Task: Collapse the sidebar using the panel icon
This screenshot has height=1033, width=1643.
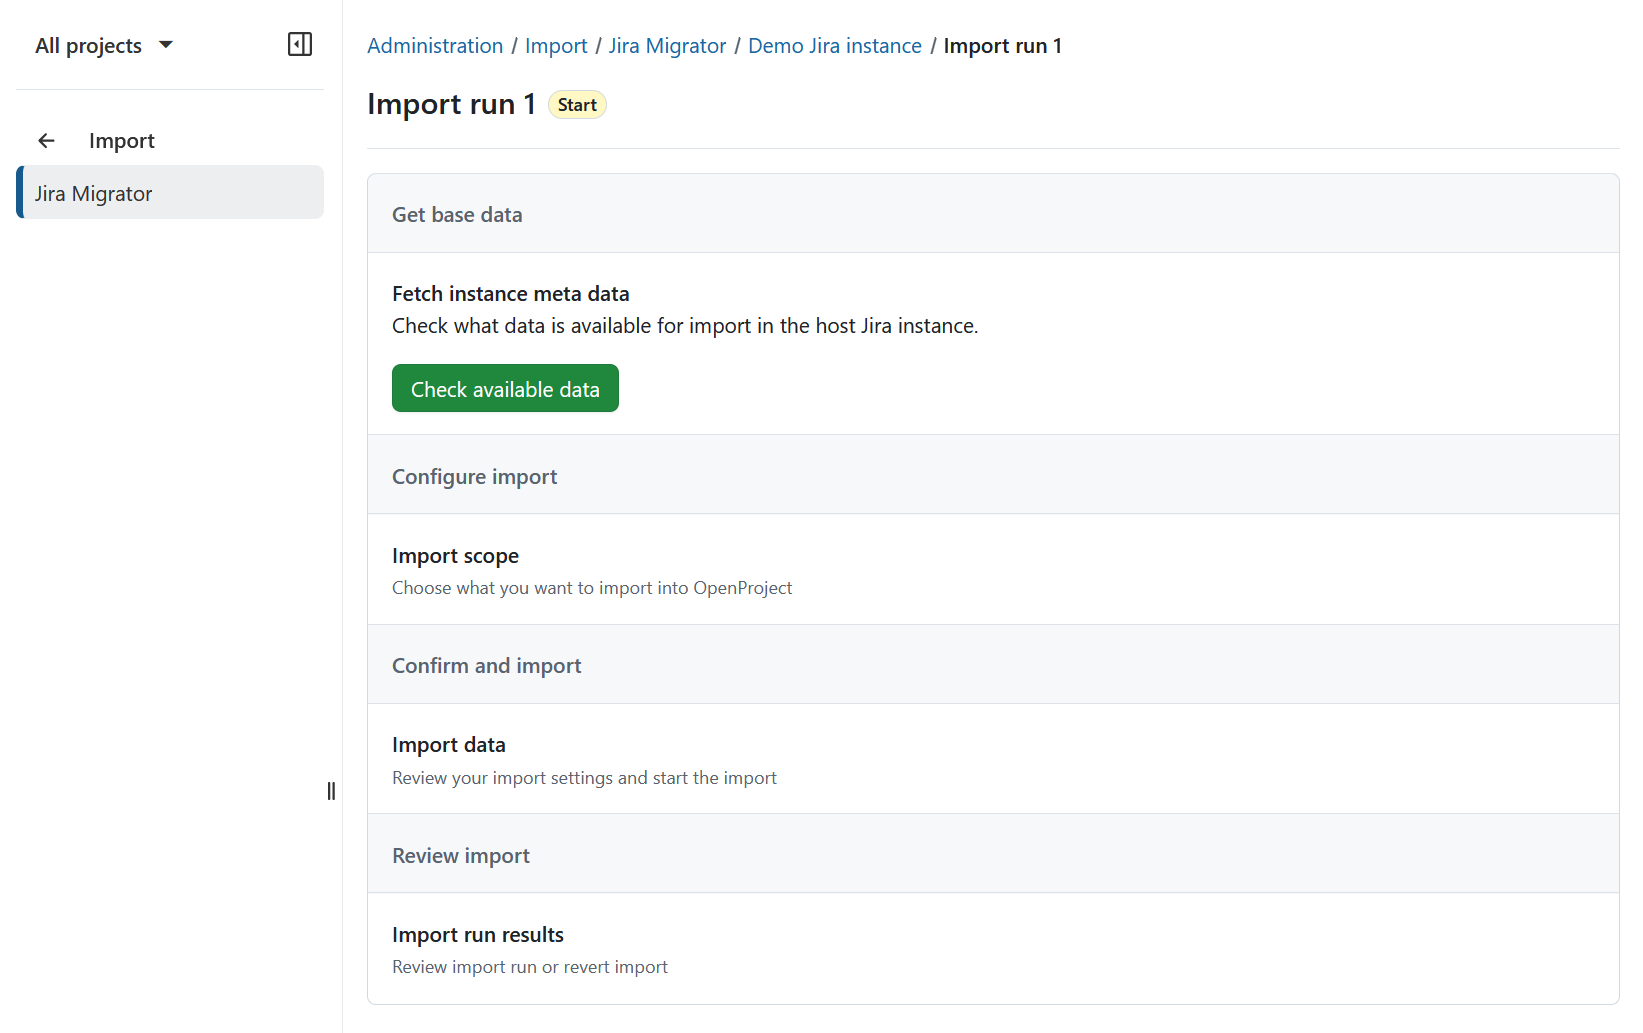Action: 300,44
